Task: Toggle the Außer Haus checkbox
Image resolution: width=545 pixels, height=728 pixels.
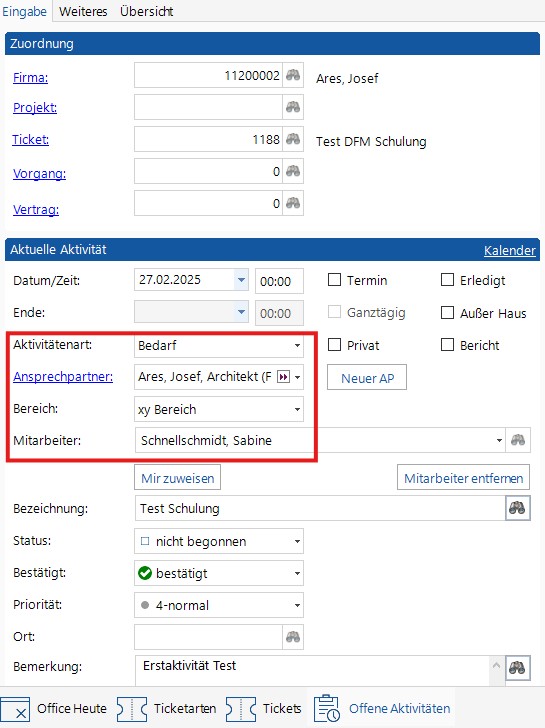Action: click(447, 312)
